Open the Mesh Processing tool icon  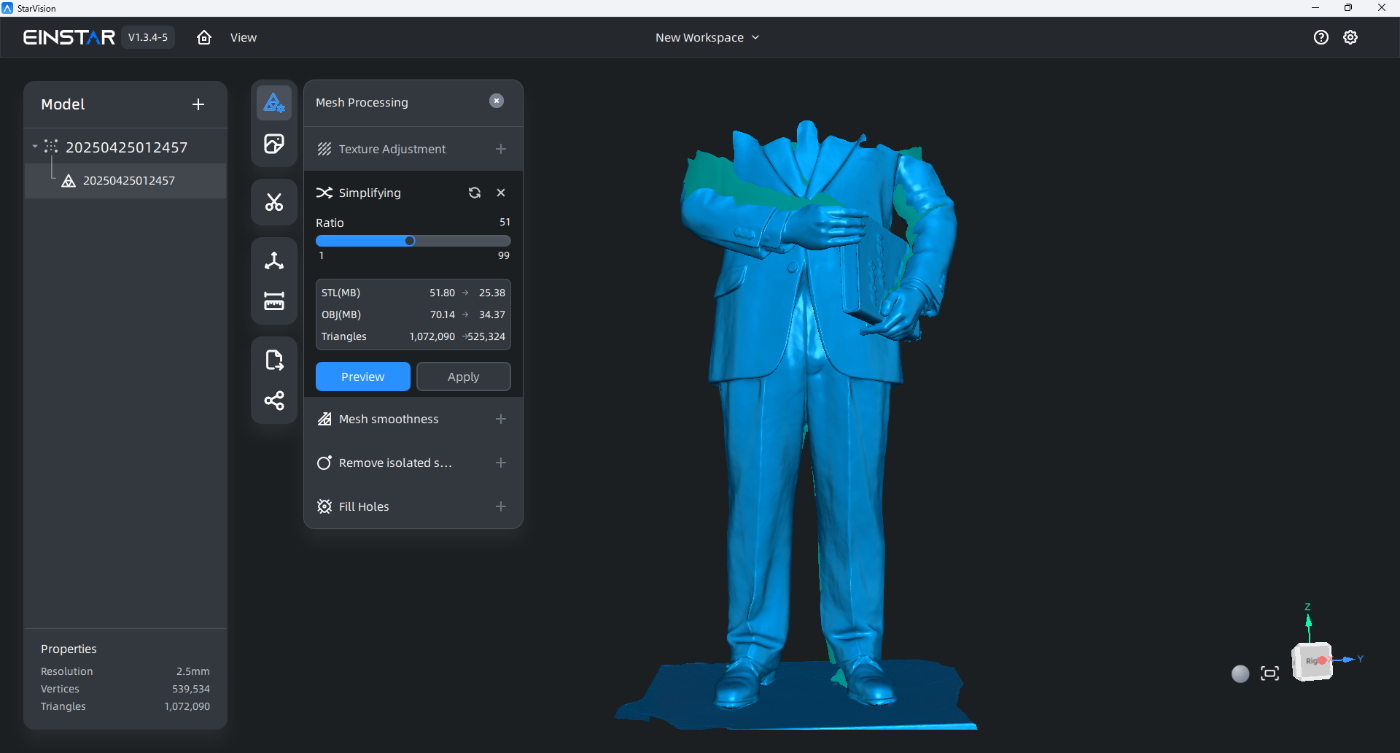tap(274, 102)
